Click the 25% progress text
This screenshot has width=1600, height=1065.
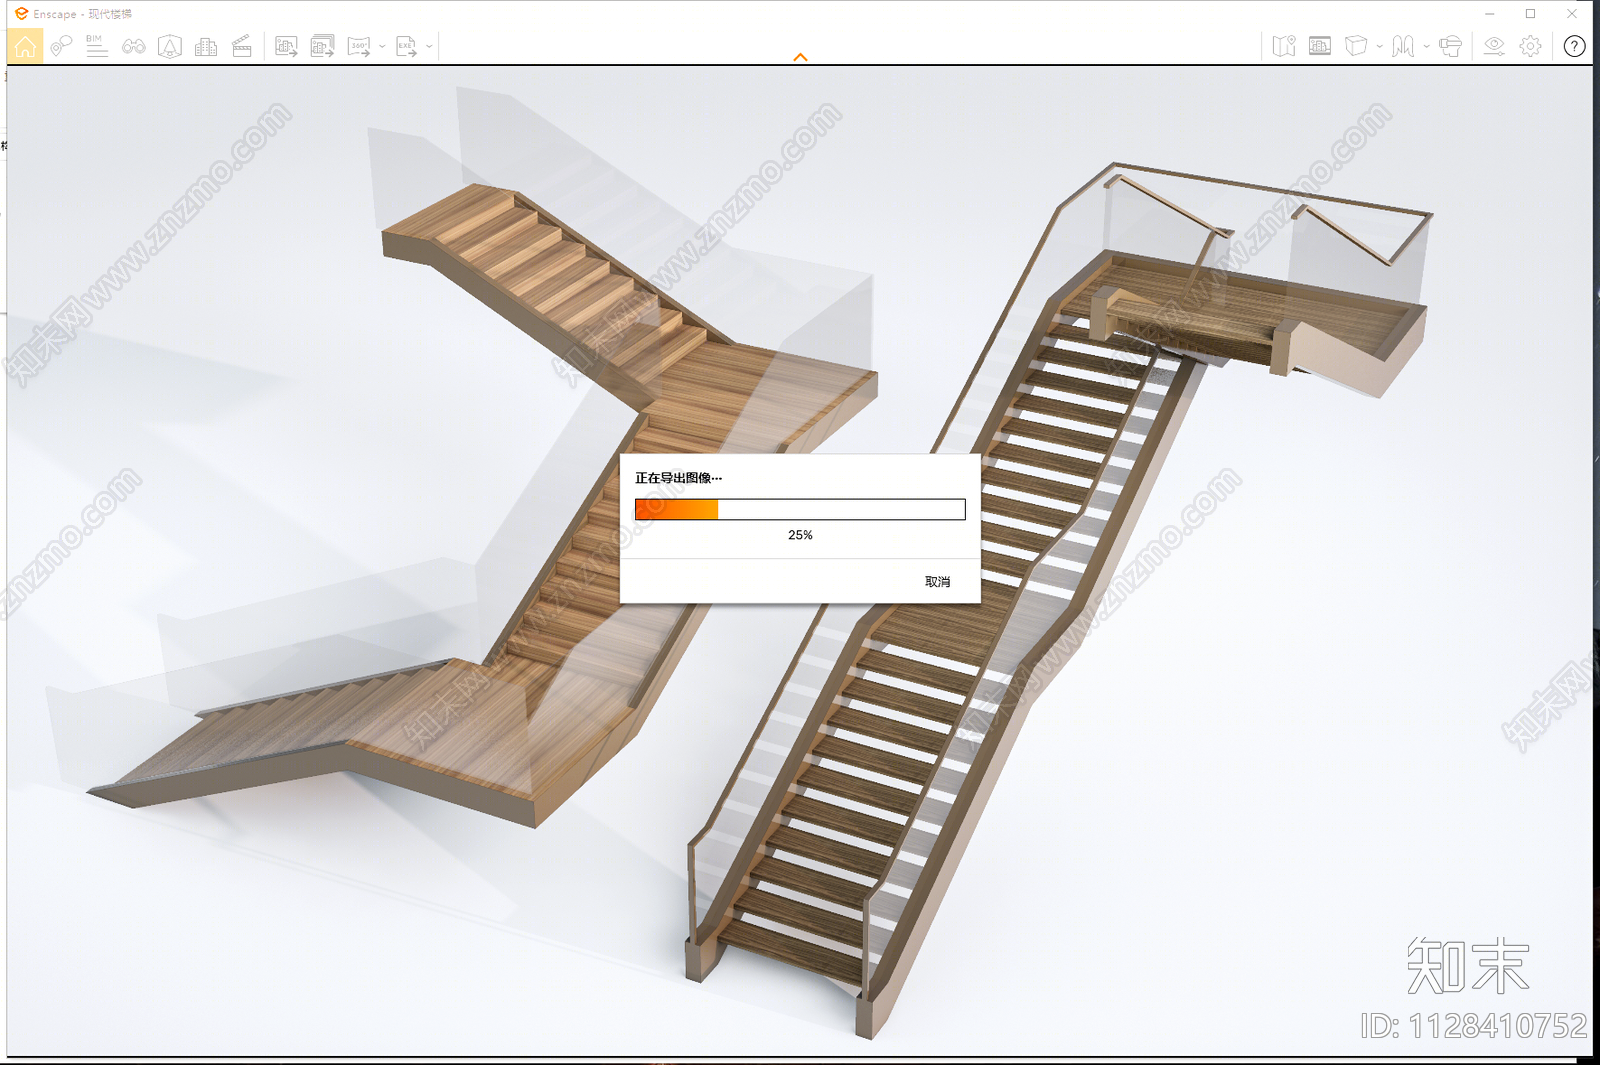tap(800, 535)
